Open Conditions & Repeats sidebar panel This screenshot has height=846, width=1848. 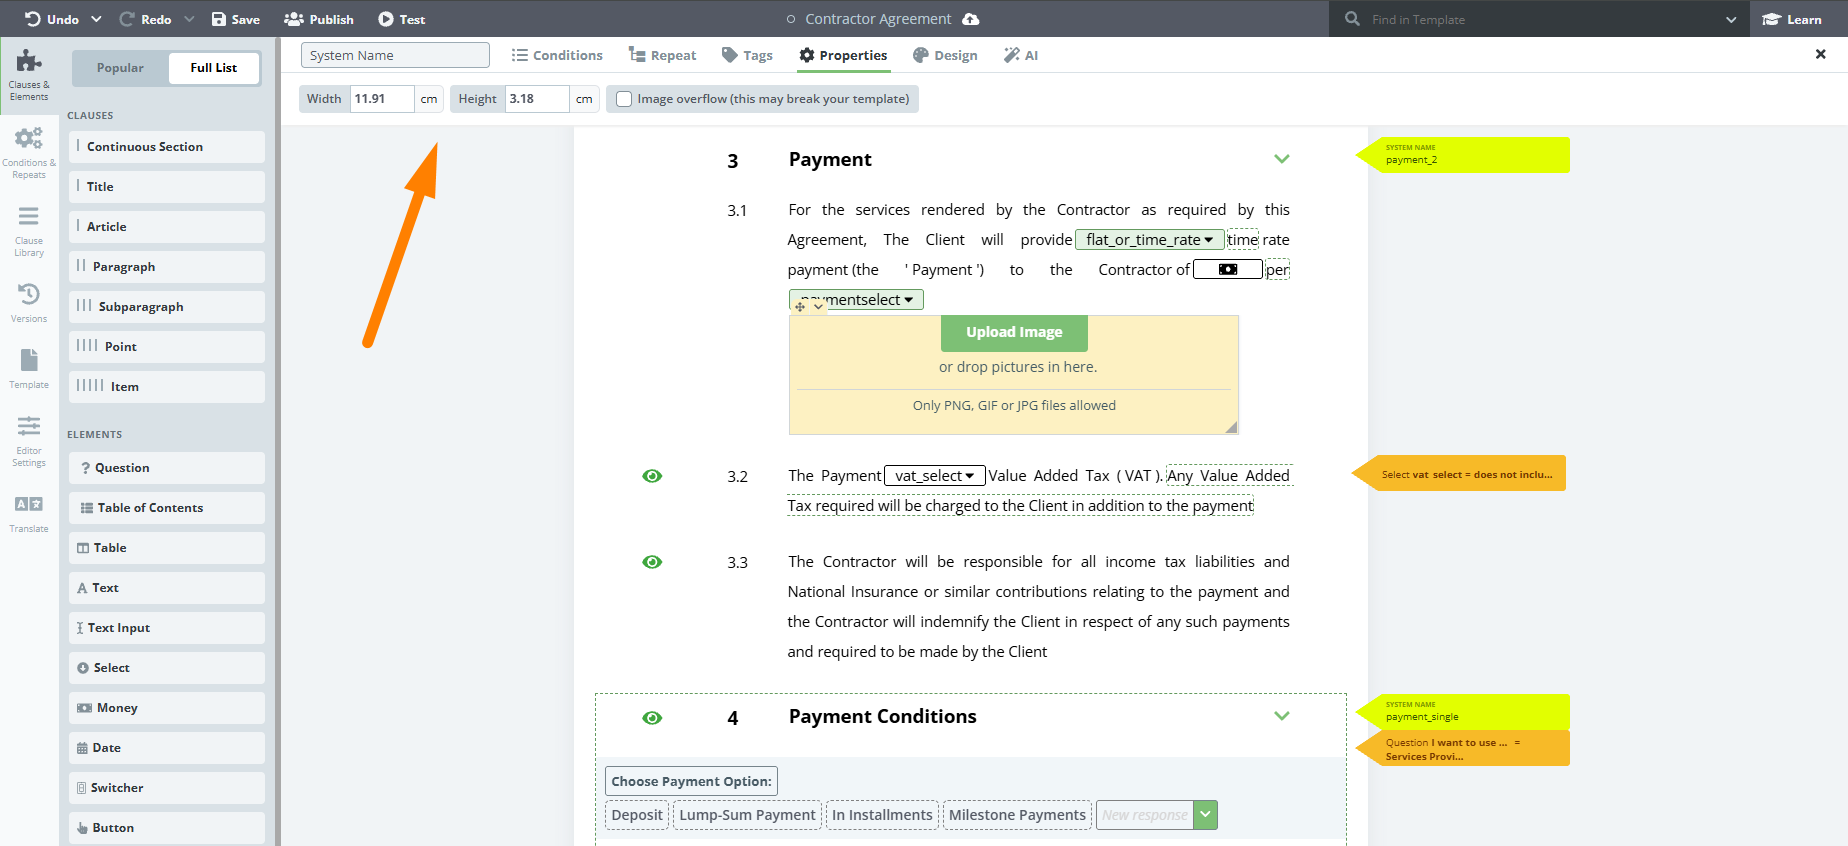pos(29,152)
